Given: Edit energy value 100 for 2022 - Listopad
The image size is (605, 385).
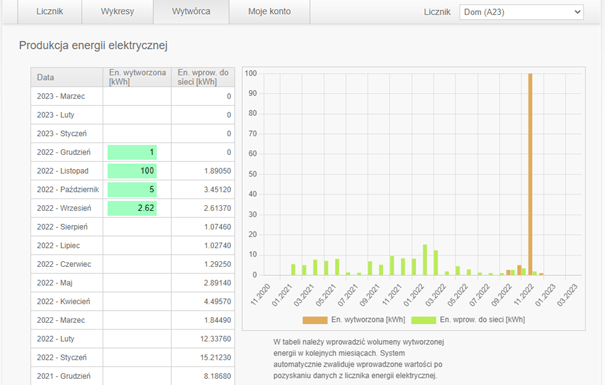Looking at the screenshot, I should tap(132, 171).
